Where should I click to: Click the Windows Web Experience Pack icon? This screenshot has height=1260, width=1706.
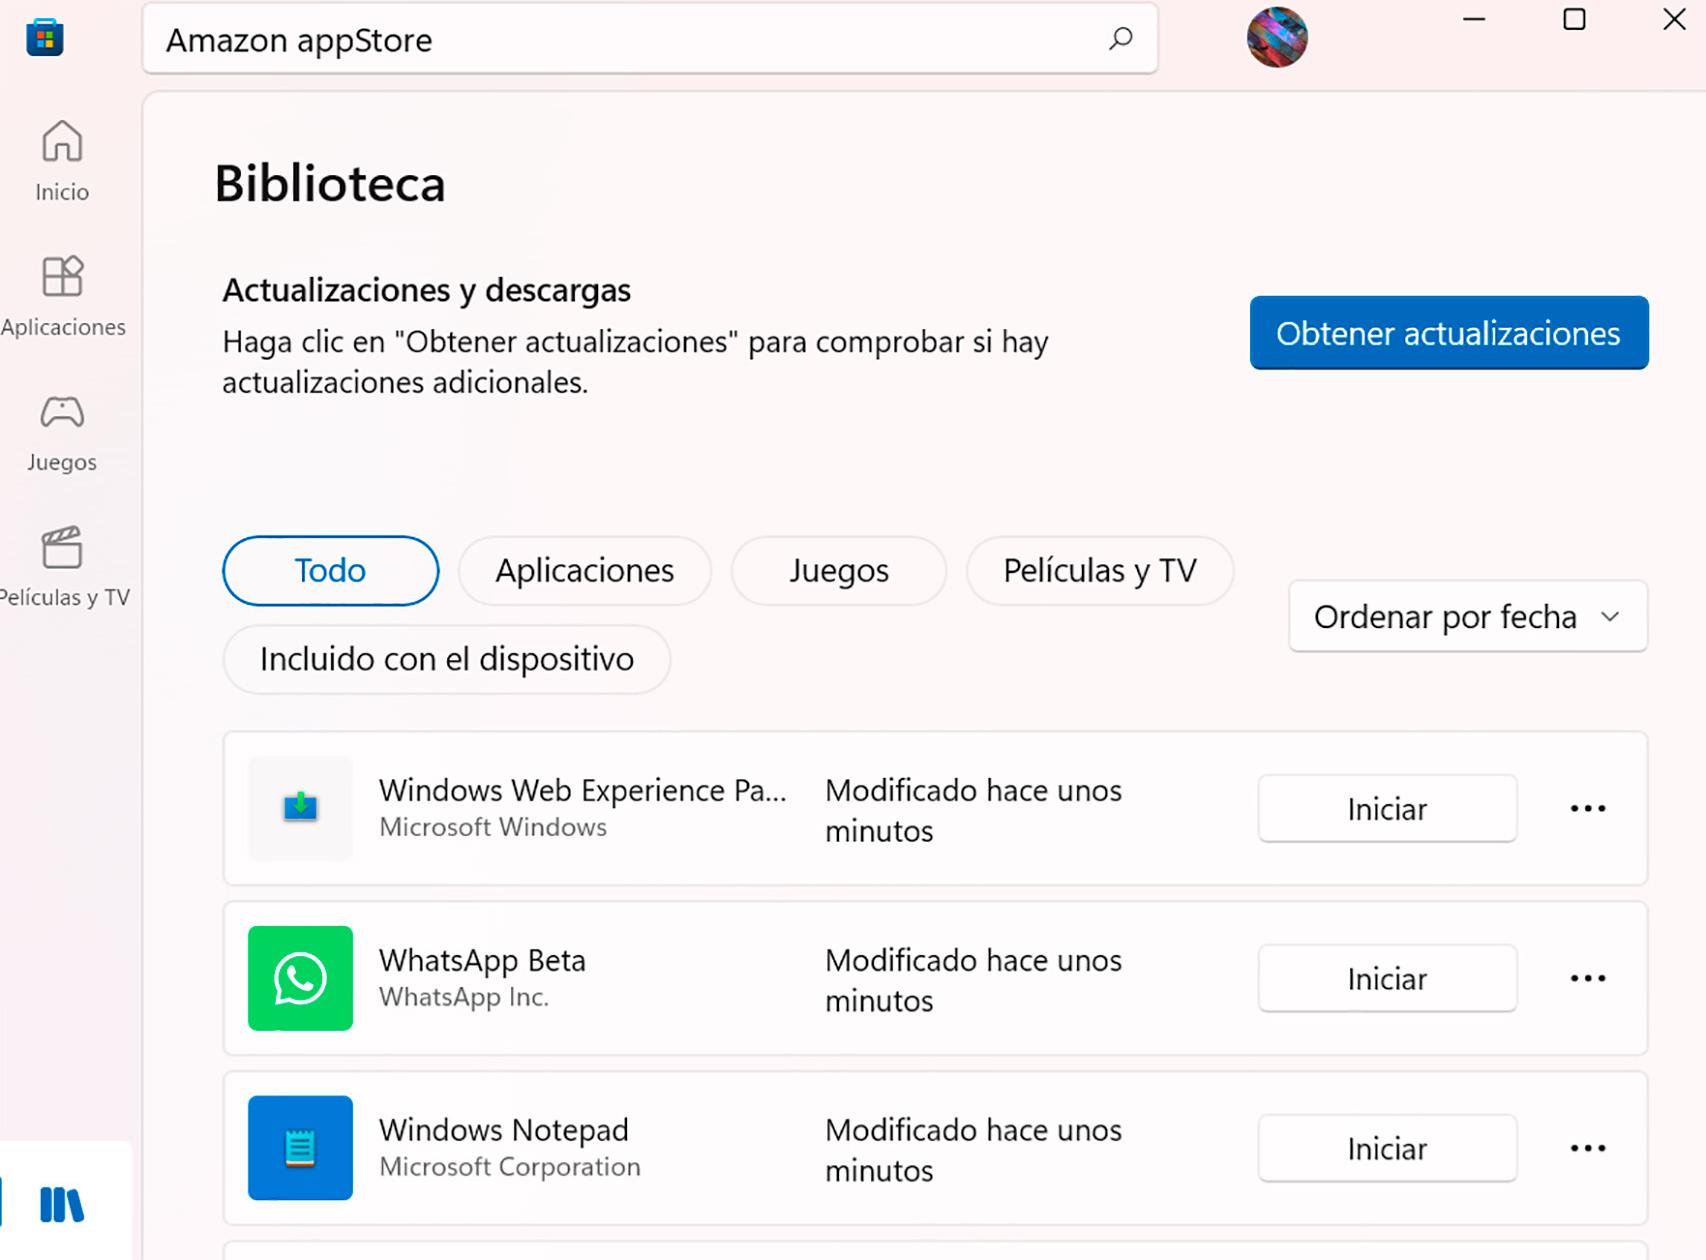point(300,808)
